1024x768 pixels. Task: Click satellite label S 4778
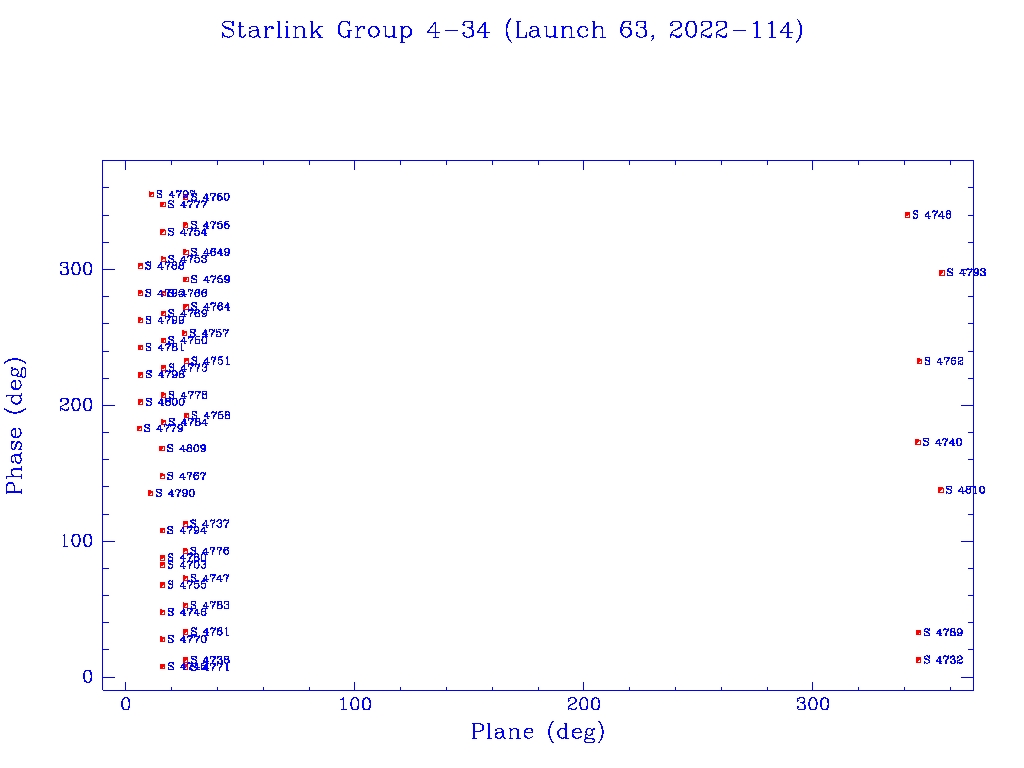point(187,395)
